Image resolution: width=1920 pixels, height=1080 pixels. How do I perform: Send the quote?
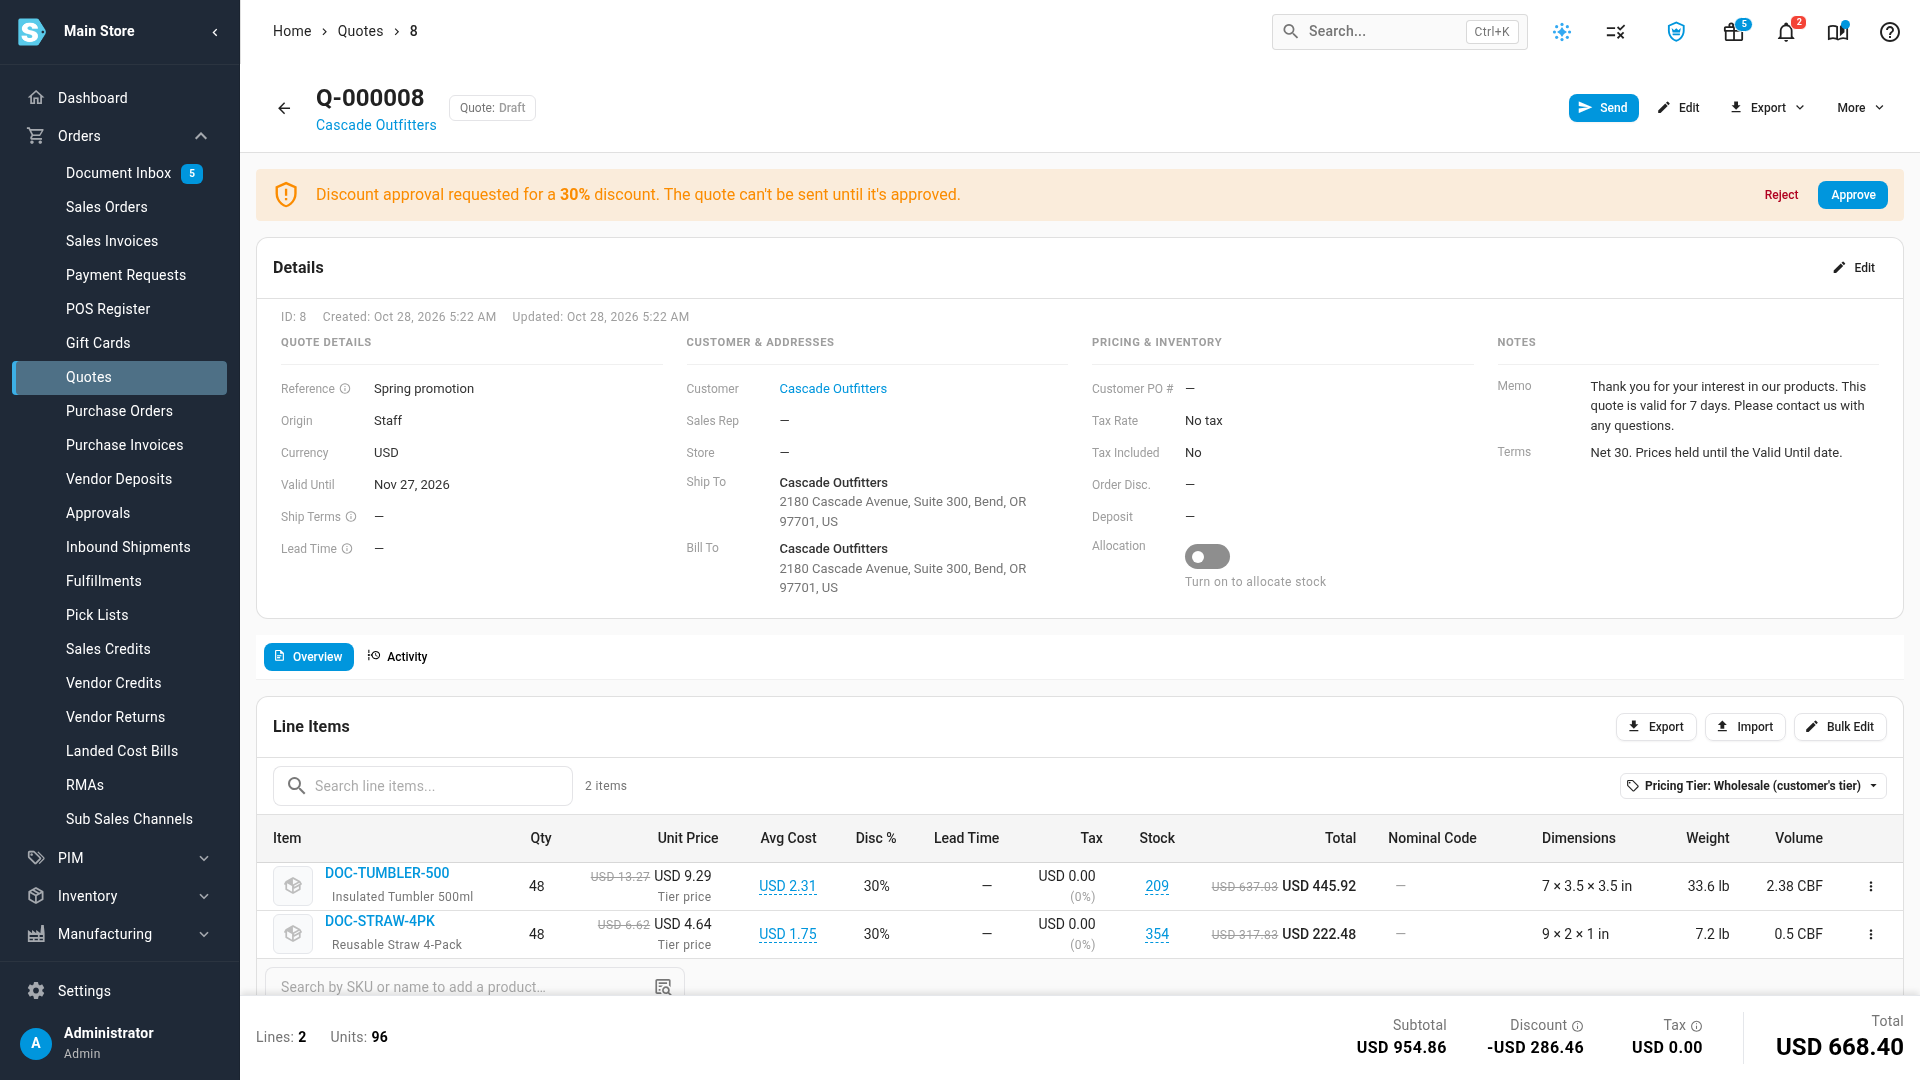pyautogui.click(x=1603, y=108)
